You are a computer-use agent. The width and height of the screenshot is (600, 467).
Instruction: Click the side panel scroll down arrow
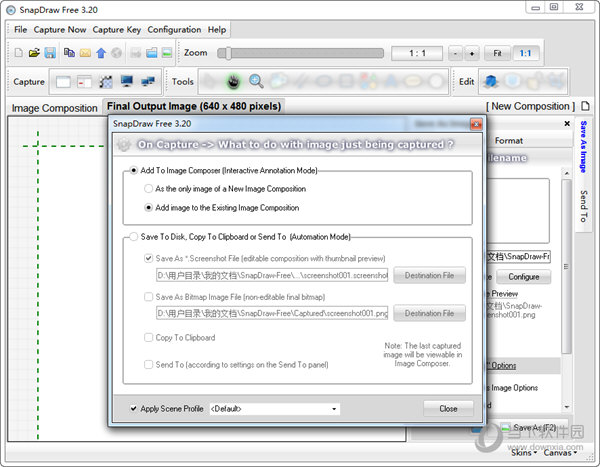(567, 407)
